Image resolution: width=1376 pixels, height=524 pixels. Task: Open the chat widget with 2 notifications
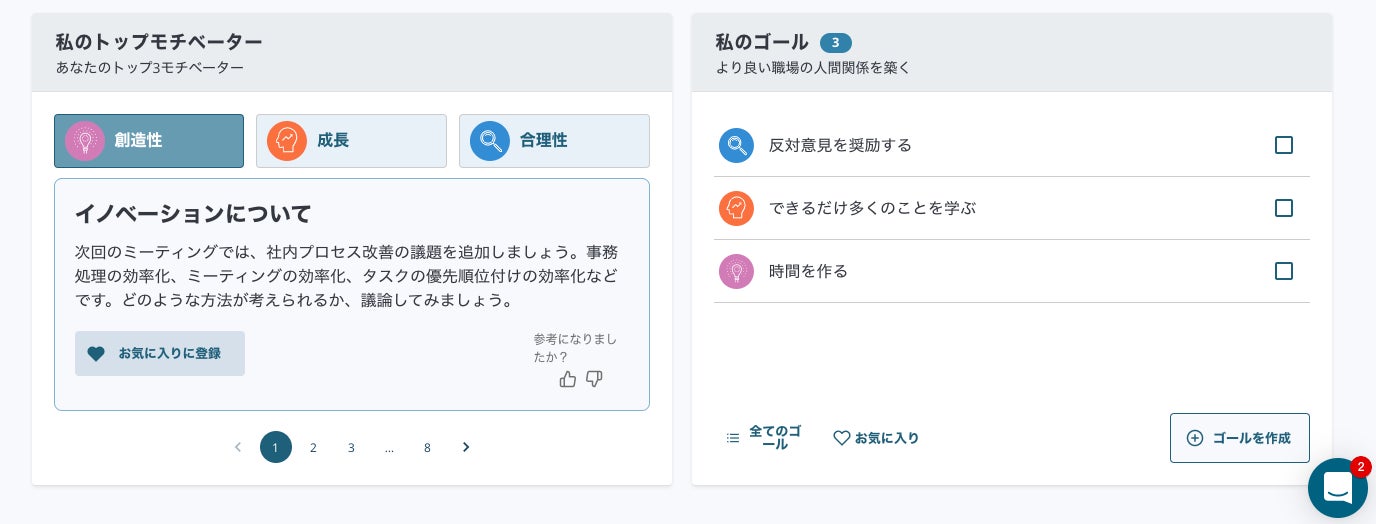1337,488
